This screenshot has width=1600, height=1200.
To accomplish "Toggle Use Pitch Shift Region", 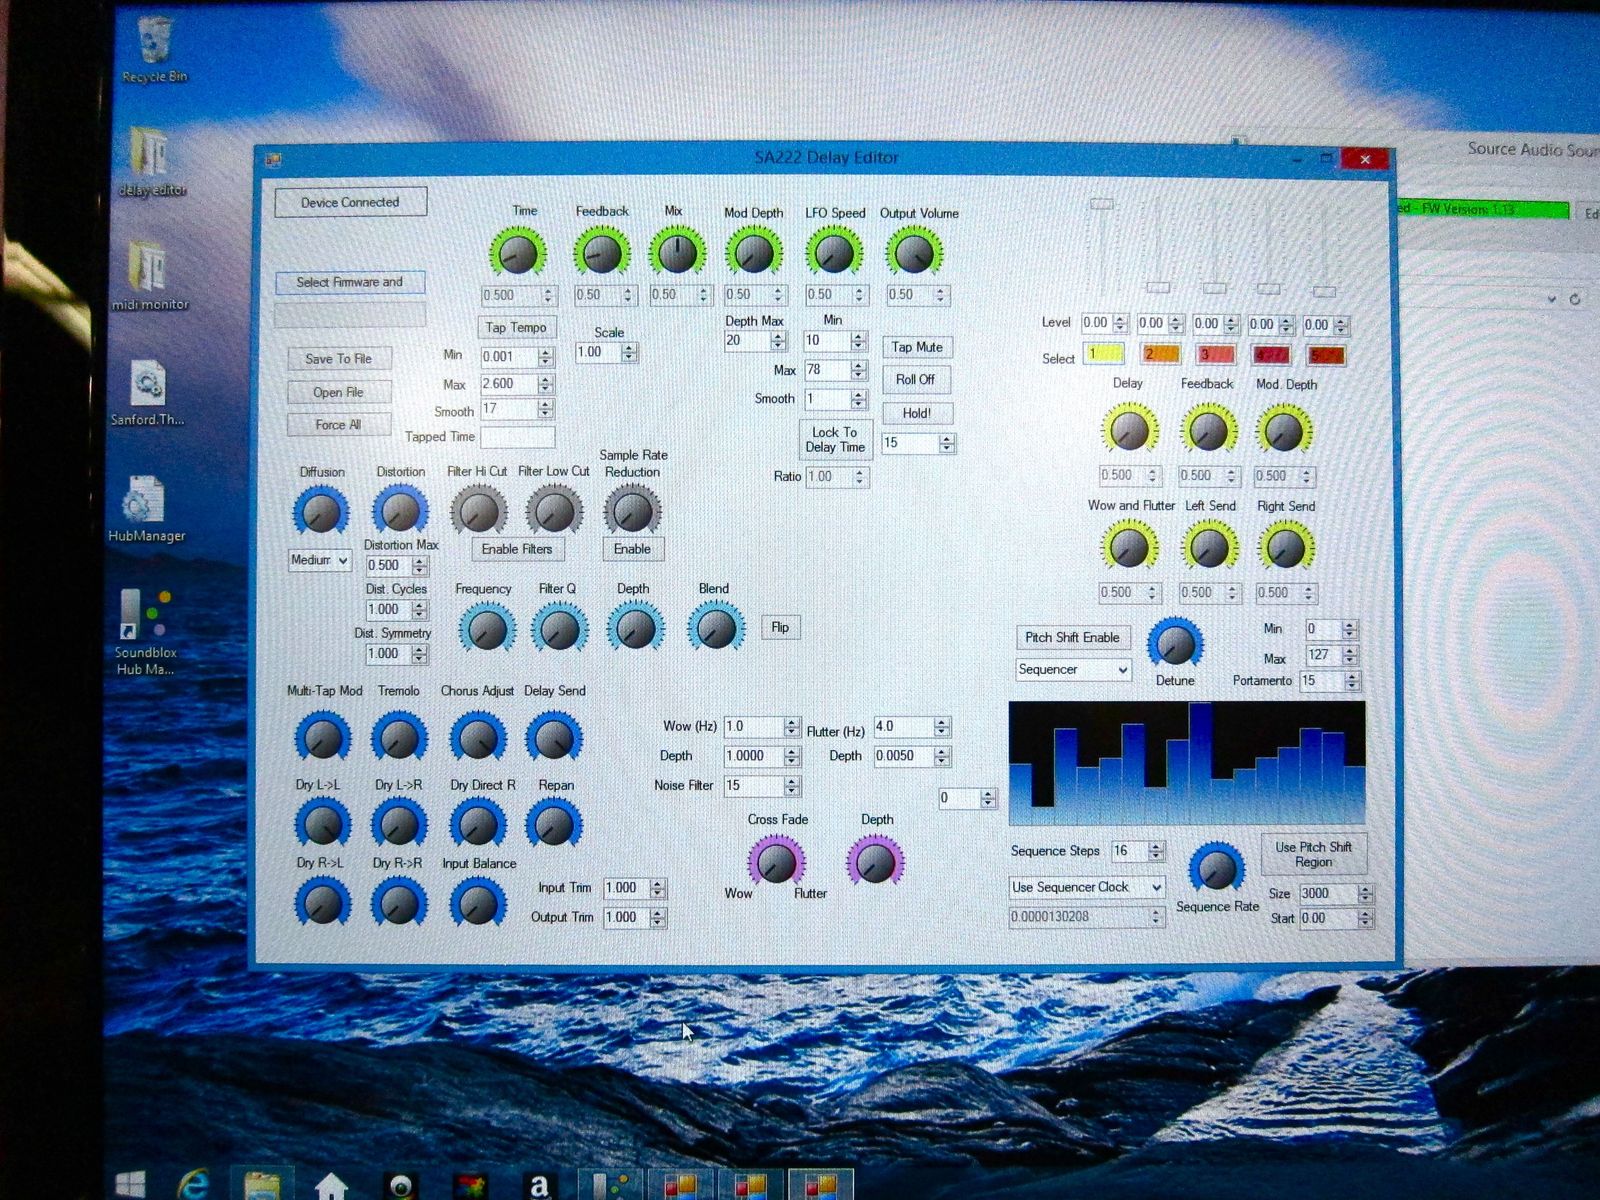I will (1313, 854).
